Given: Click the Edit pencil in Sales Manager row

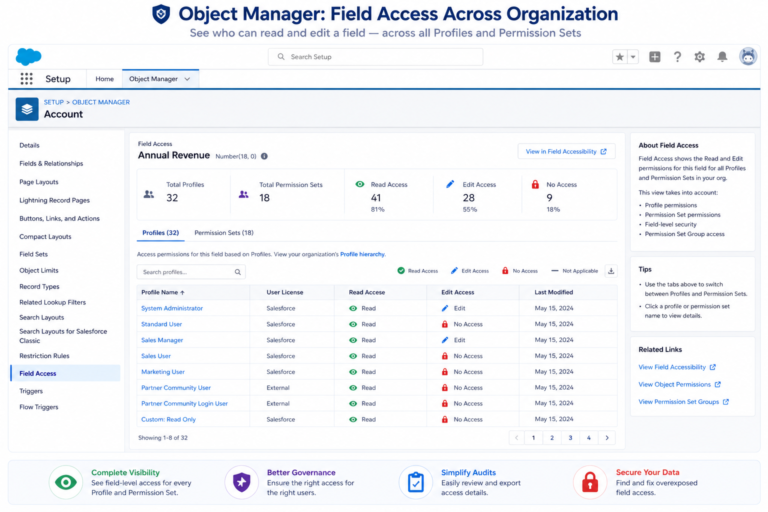Looking at the screenshot, I should coord(445,340).
